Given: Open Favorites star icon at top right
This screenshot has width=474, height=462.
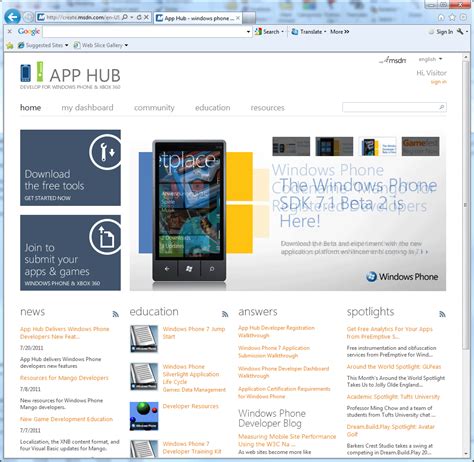Looking at the screenshot, I should pos(452,17).
